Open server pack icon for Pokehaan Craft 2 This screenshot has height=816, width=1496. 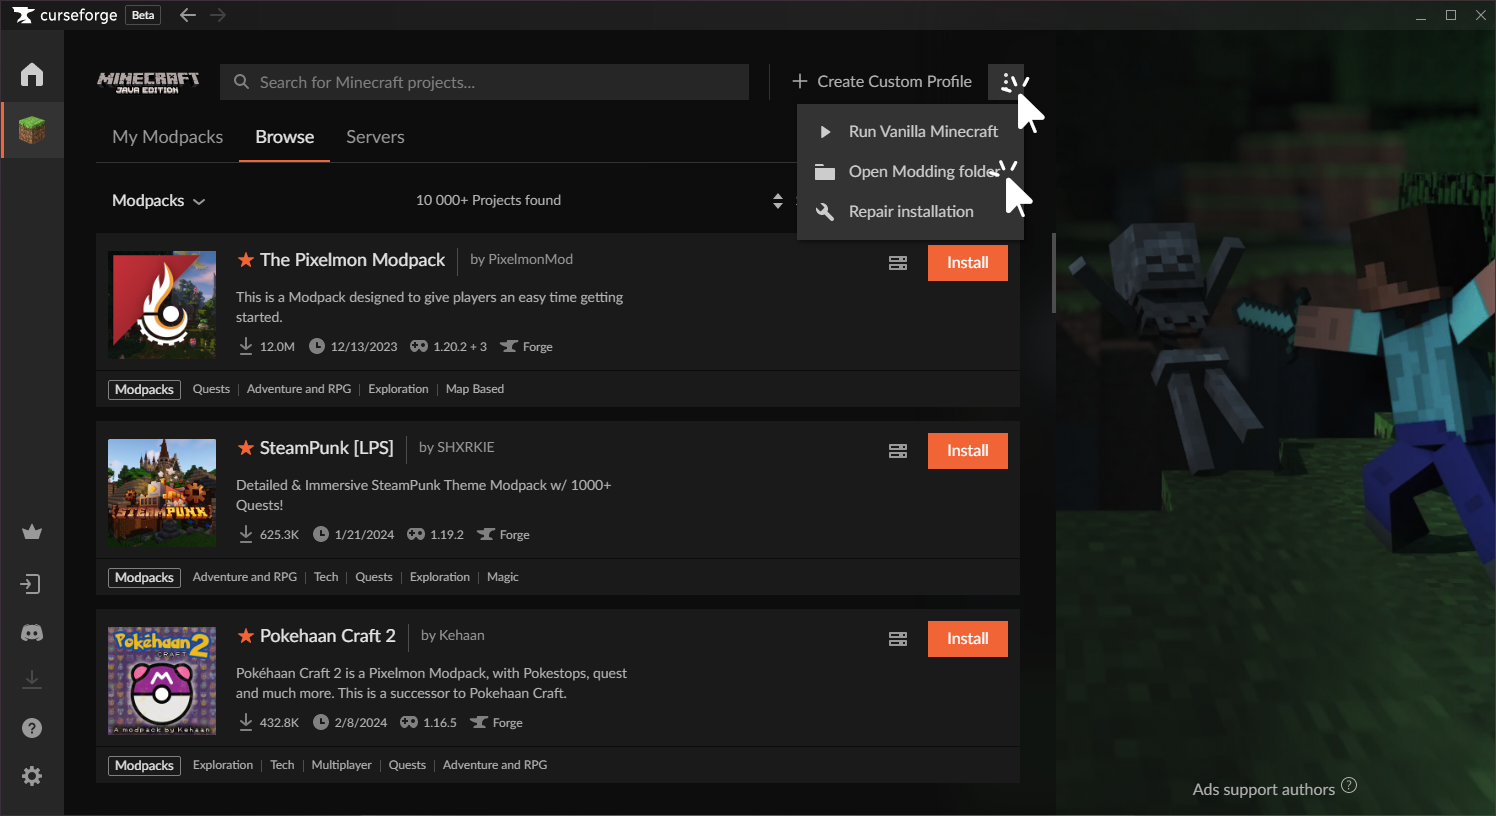click(898, 639)
